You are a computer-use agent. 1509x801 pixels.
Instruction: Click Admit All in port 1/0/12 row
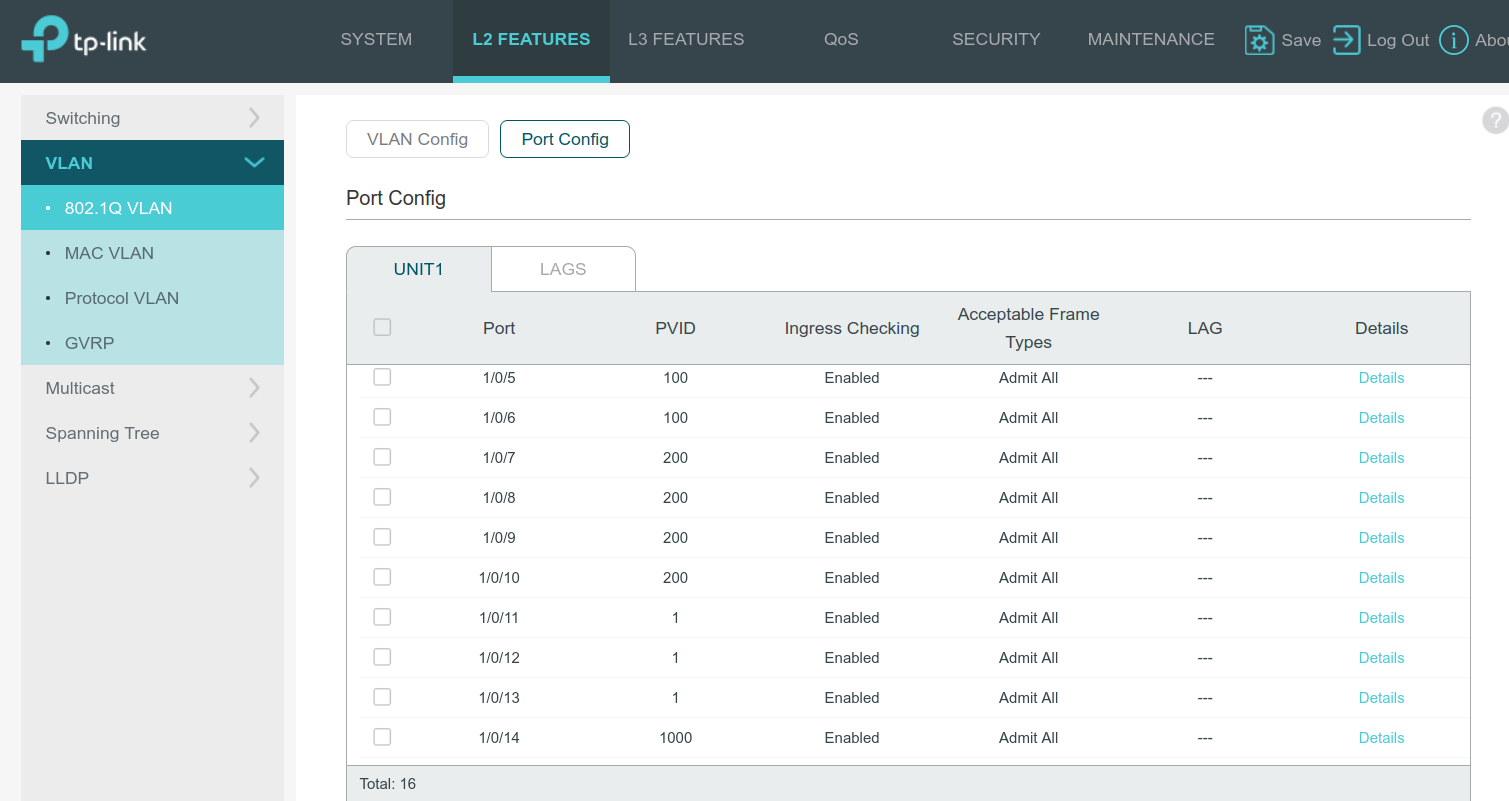click(1028, 658)
